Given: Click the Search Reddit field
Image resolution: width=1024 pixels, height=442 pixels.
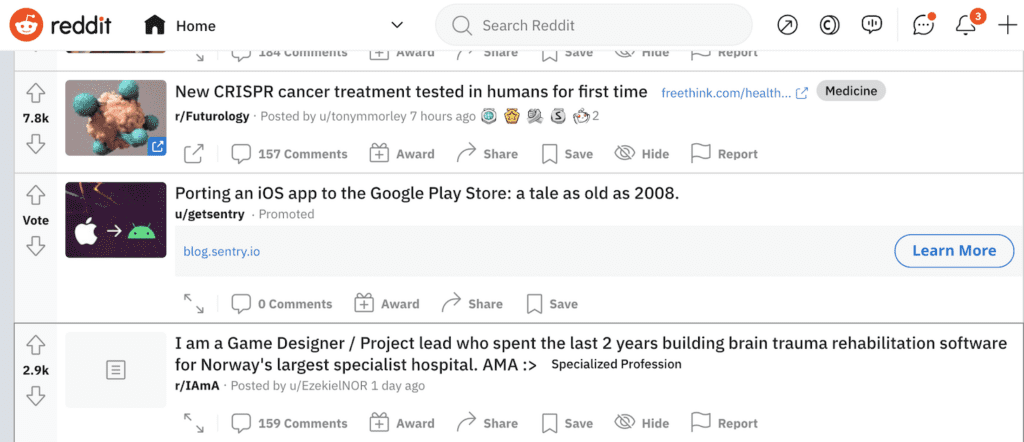Looking at the screenshot, I should tap(594, 25).
